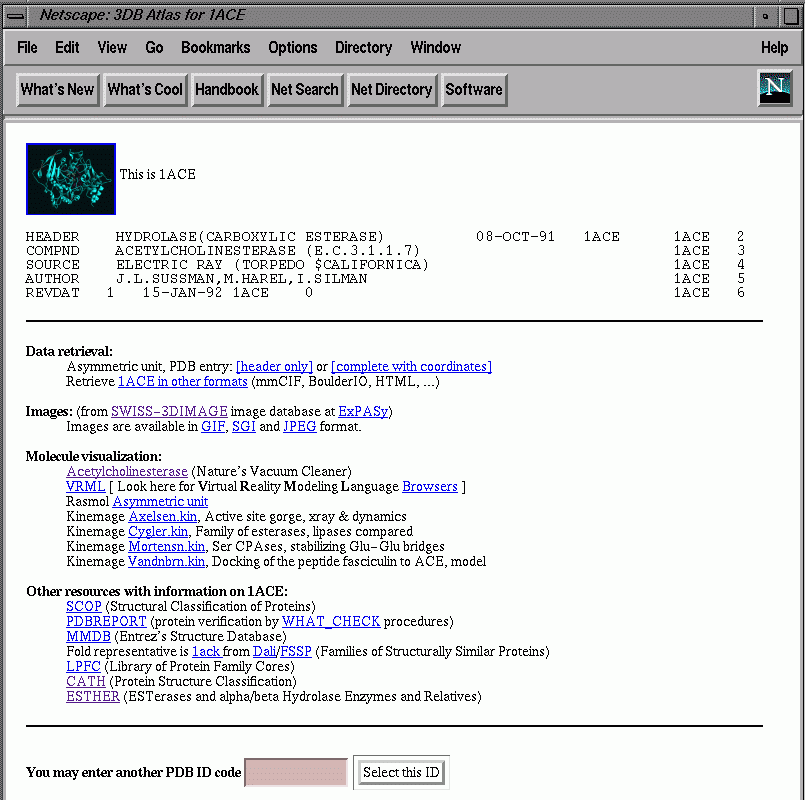Click the 'Molecule visualization:' heading
Viewport: 805px width, 800px height.
[93, 456]
